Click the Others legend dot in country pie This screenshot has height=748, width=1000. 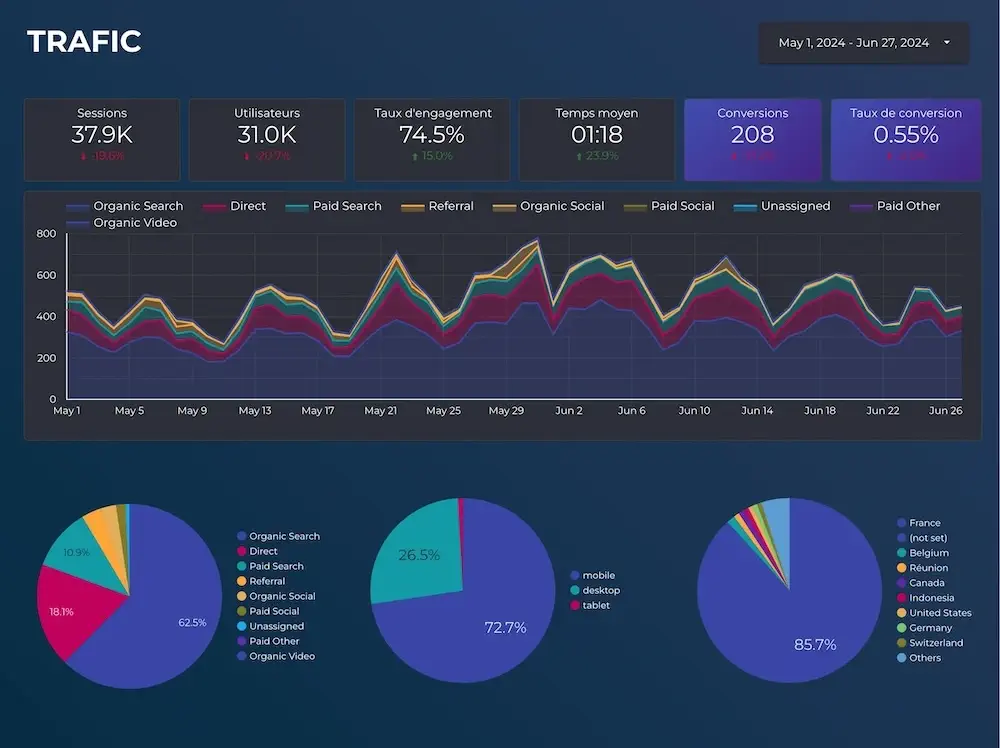point(902,658)
